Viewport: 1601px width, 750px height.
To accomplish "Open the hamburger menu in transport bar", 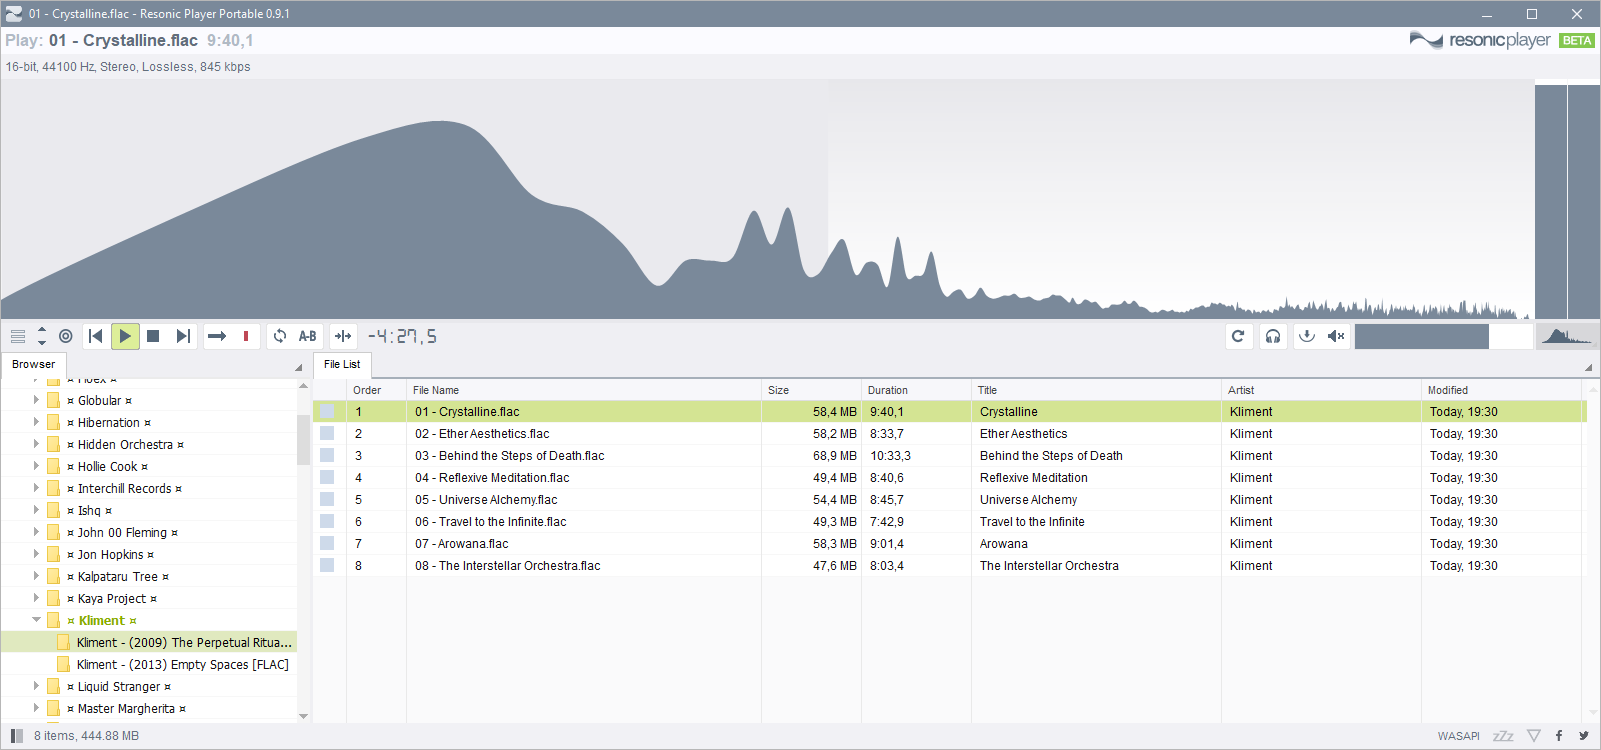I will [x=18, y=336].
